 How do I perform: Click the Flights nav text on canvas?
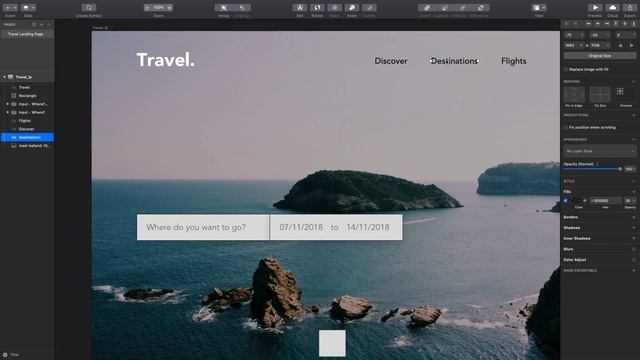513,61
